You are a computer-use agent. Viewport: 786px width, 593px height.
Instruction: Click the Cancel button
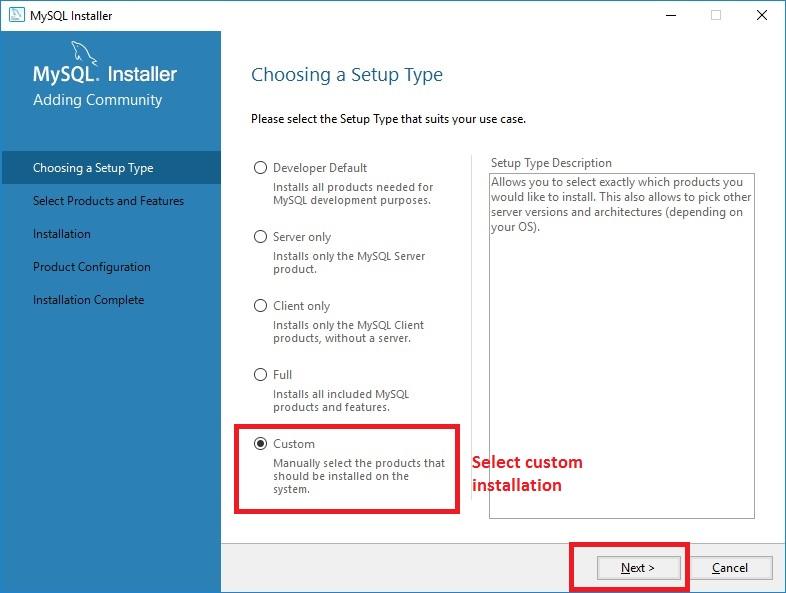point(730,568)
